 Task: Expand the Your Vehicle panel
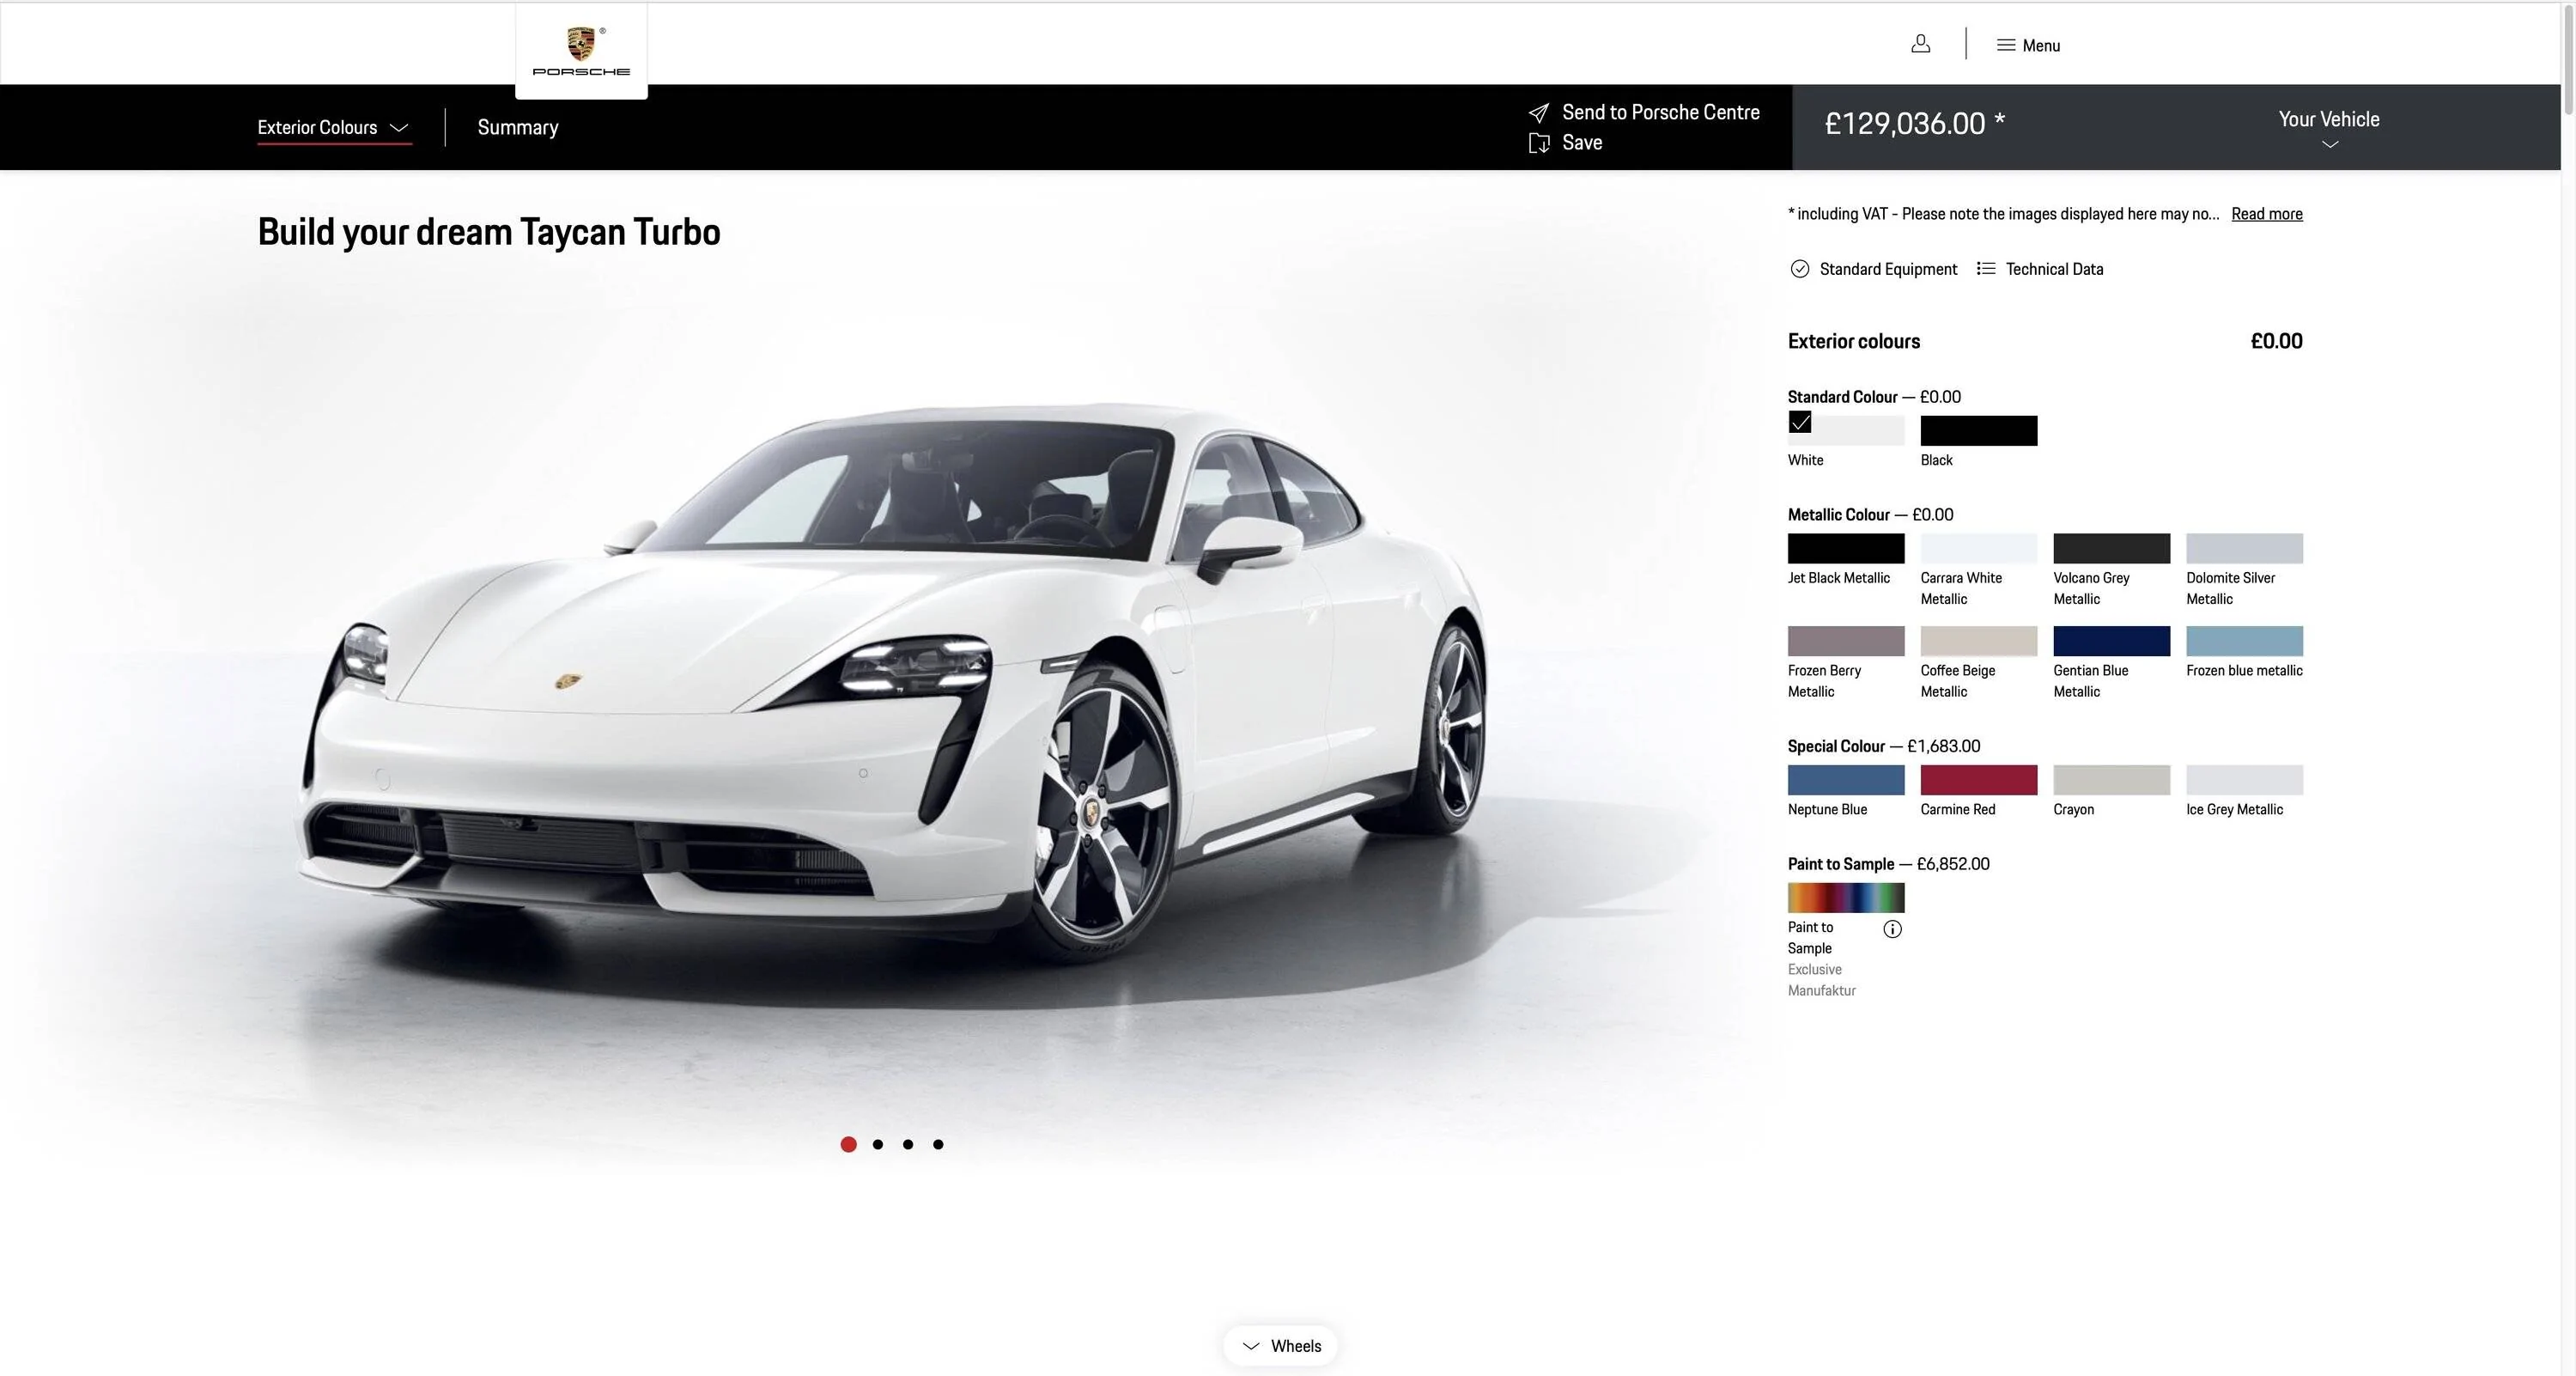pos(2329,128)
